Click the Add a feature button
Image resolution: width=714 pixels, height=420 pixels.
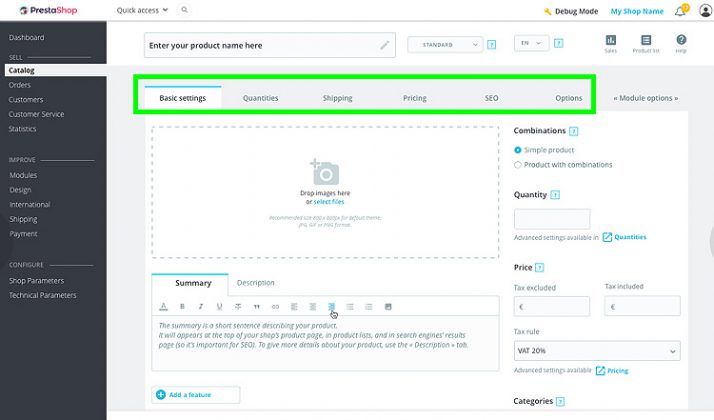click(196, 395)
